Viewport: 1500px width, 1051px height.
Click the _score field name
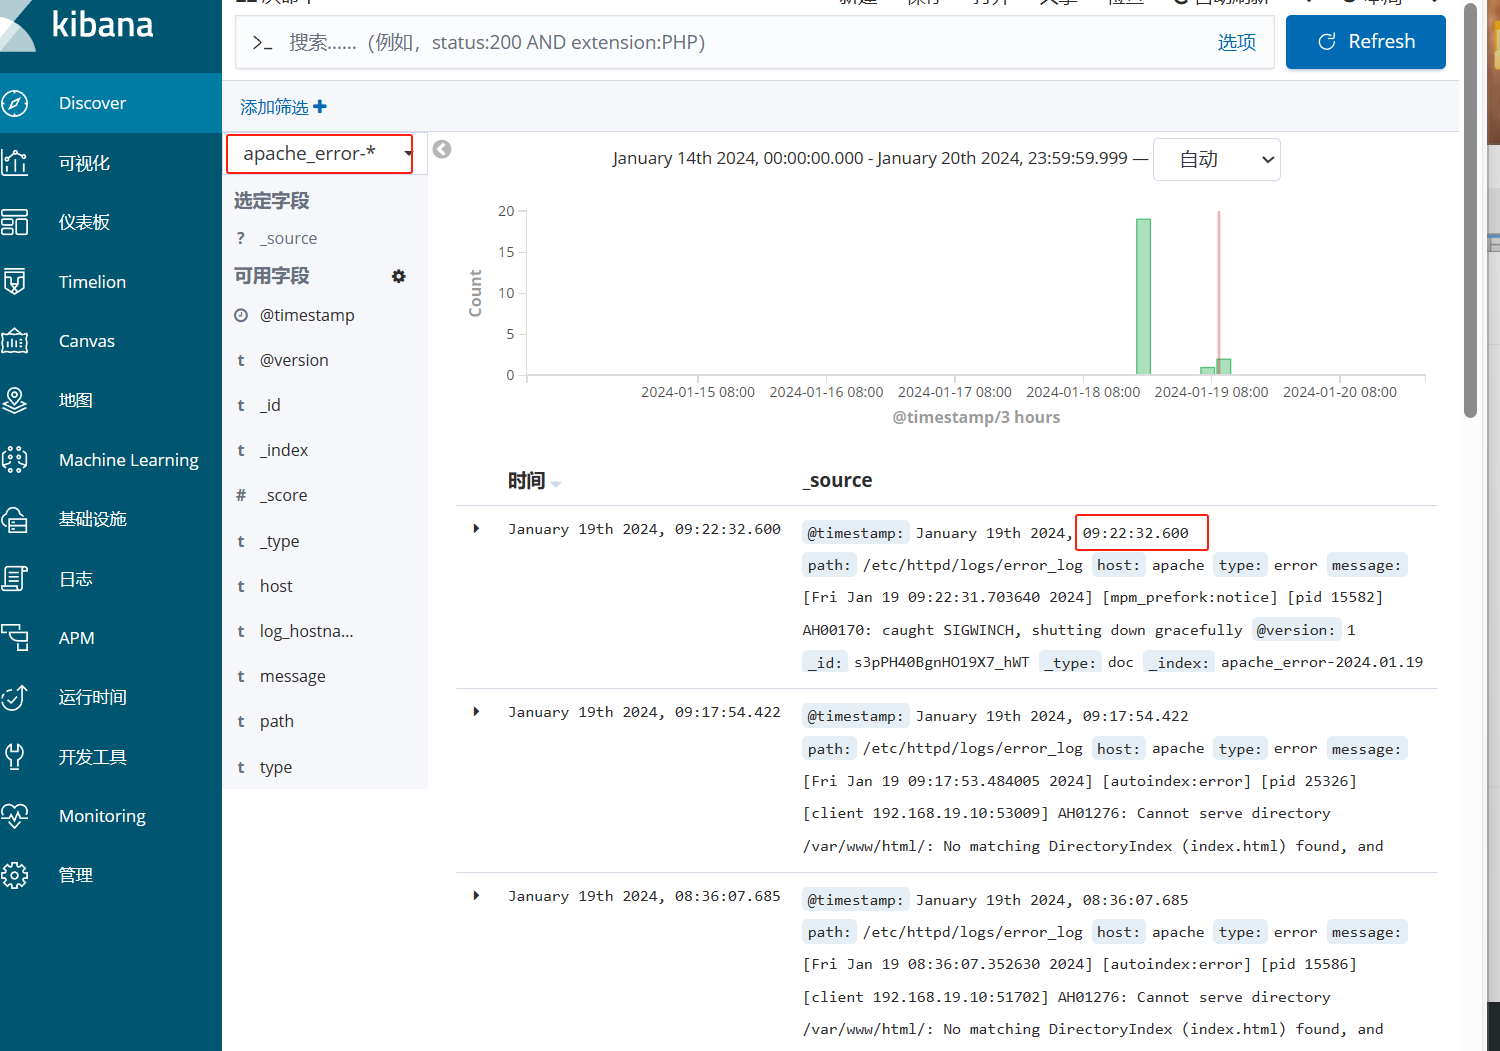[284, 495]
